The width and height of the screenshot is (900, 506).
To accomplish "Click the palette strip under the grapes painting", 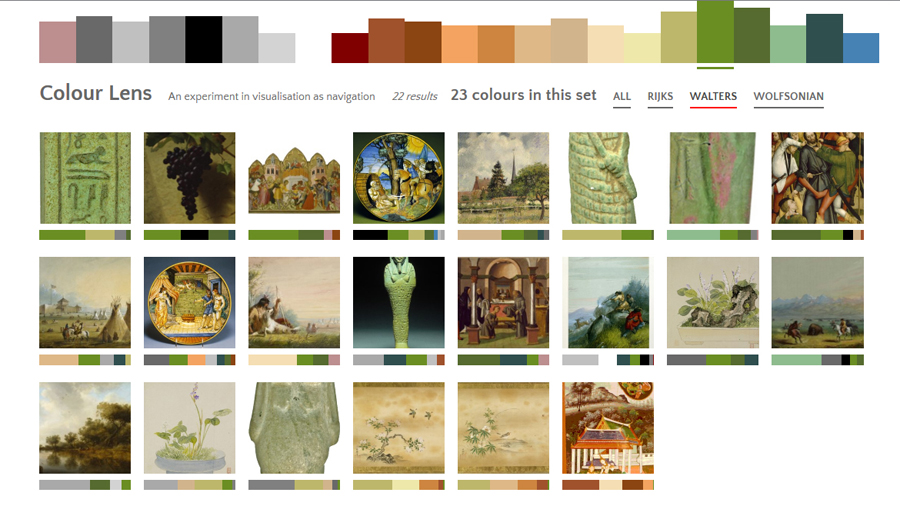I will tap(189, 235).
